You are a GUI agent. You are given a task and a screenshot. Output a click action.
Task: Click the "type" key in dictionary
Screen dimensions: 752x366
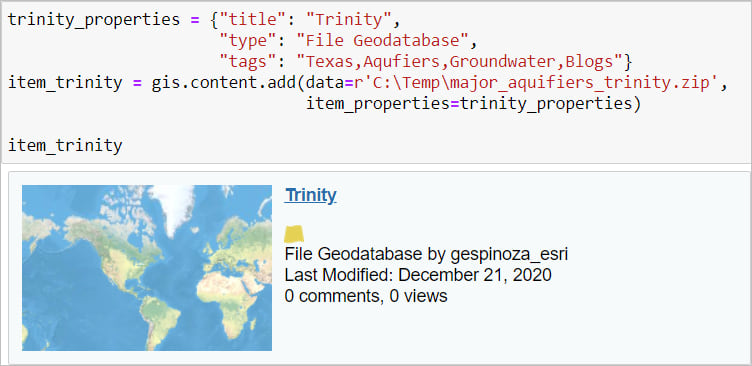pyautogui.click(x=248, y=41)
